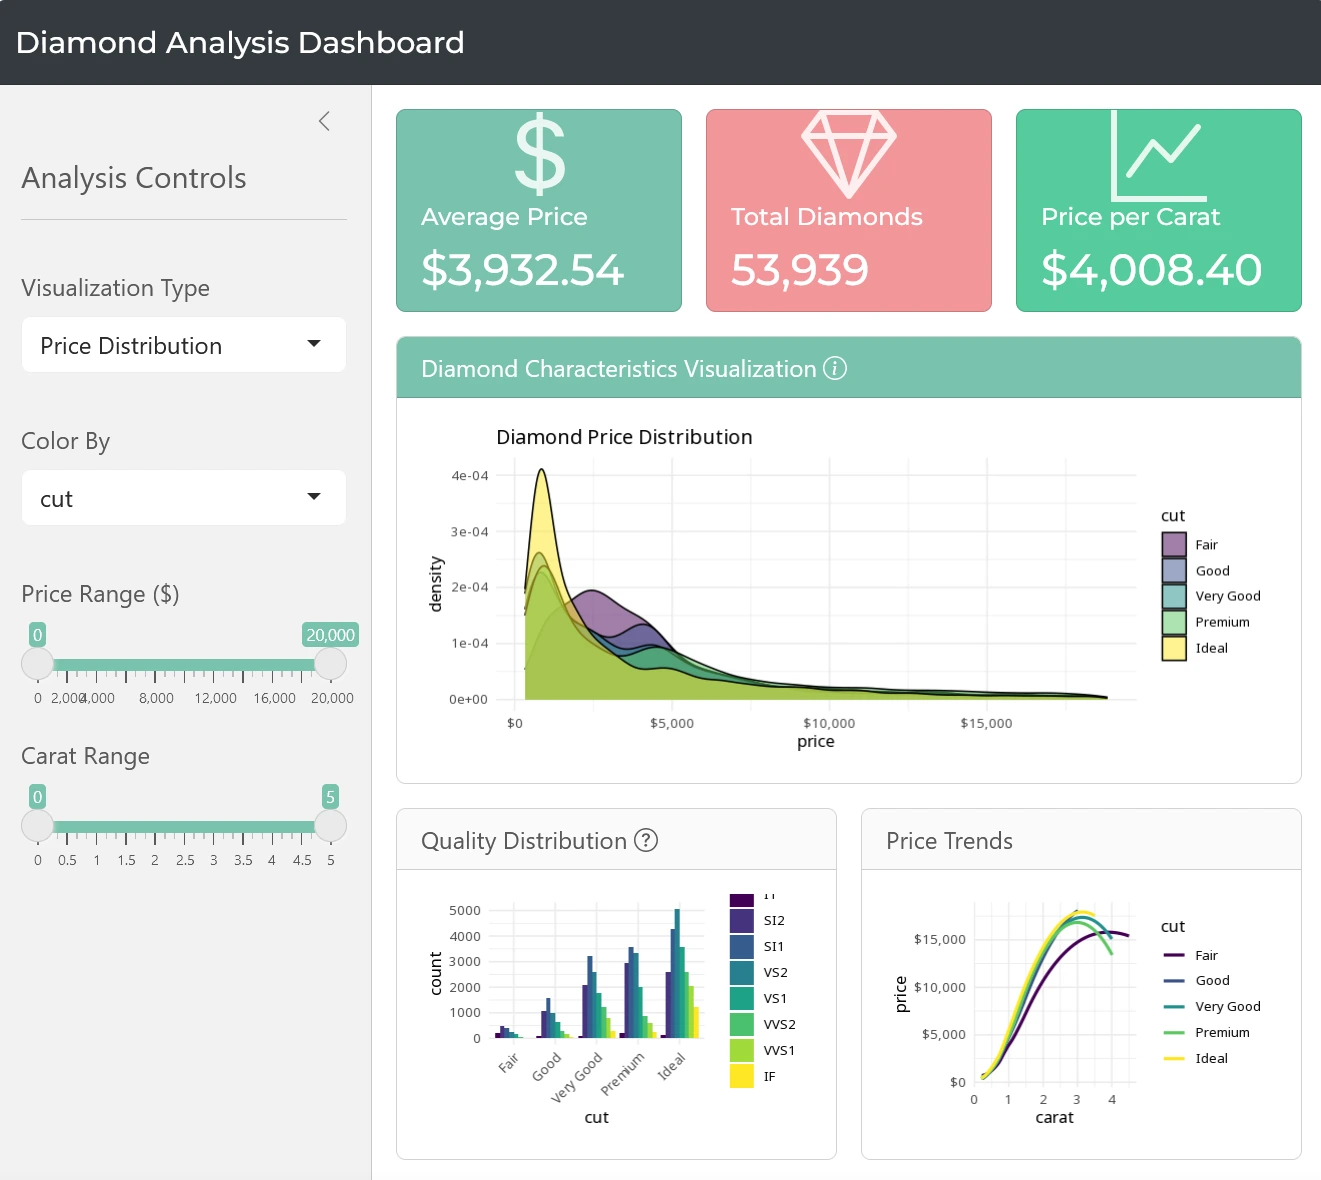The height and width of the screenshot is (1180, 1321).
Task: Open the question mark help icon beside Quality Distribution
Action: coord(647,840)
